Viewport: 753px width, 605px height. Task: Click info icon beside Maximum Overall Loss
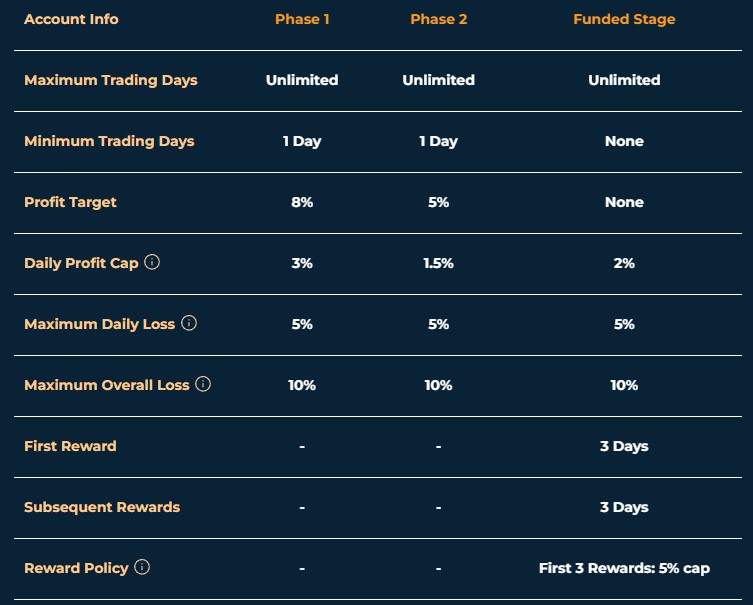click(x=203, y=384)
